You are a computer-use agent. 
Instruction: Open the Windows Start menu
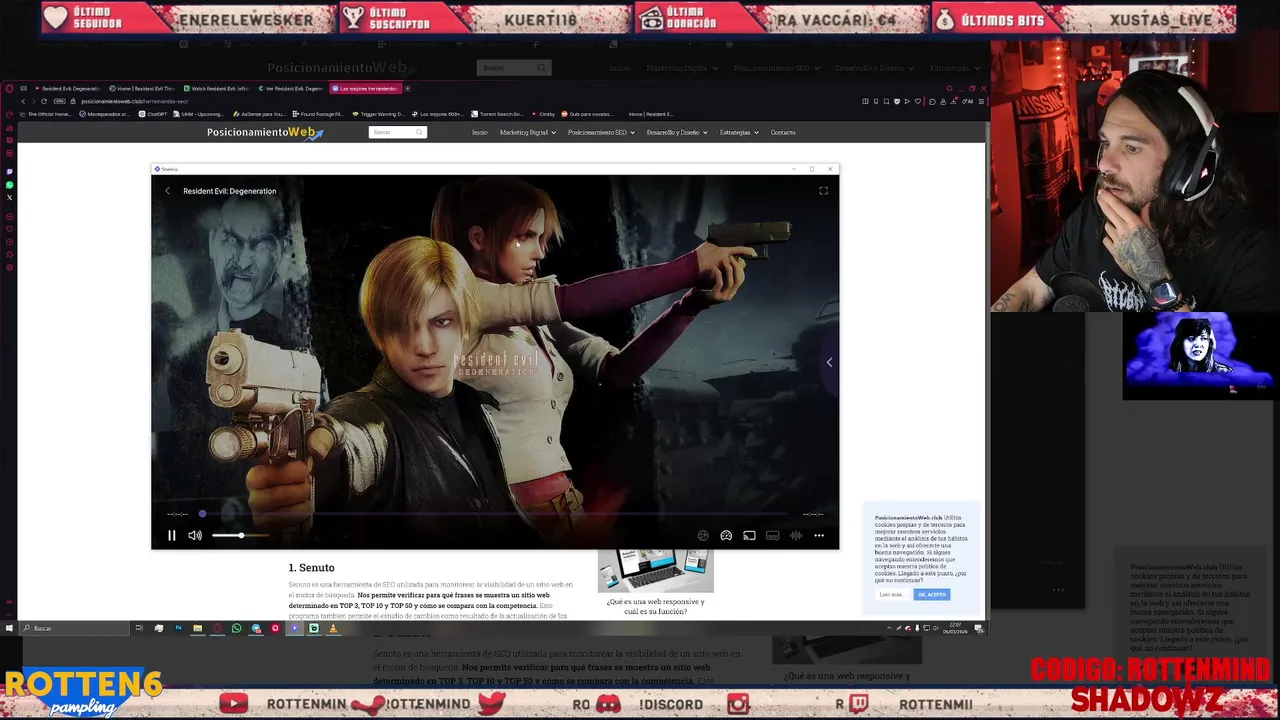[9, 628]
